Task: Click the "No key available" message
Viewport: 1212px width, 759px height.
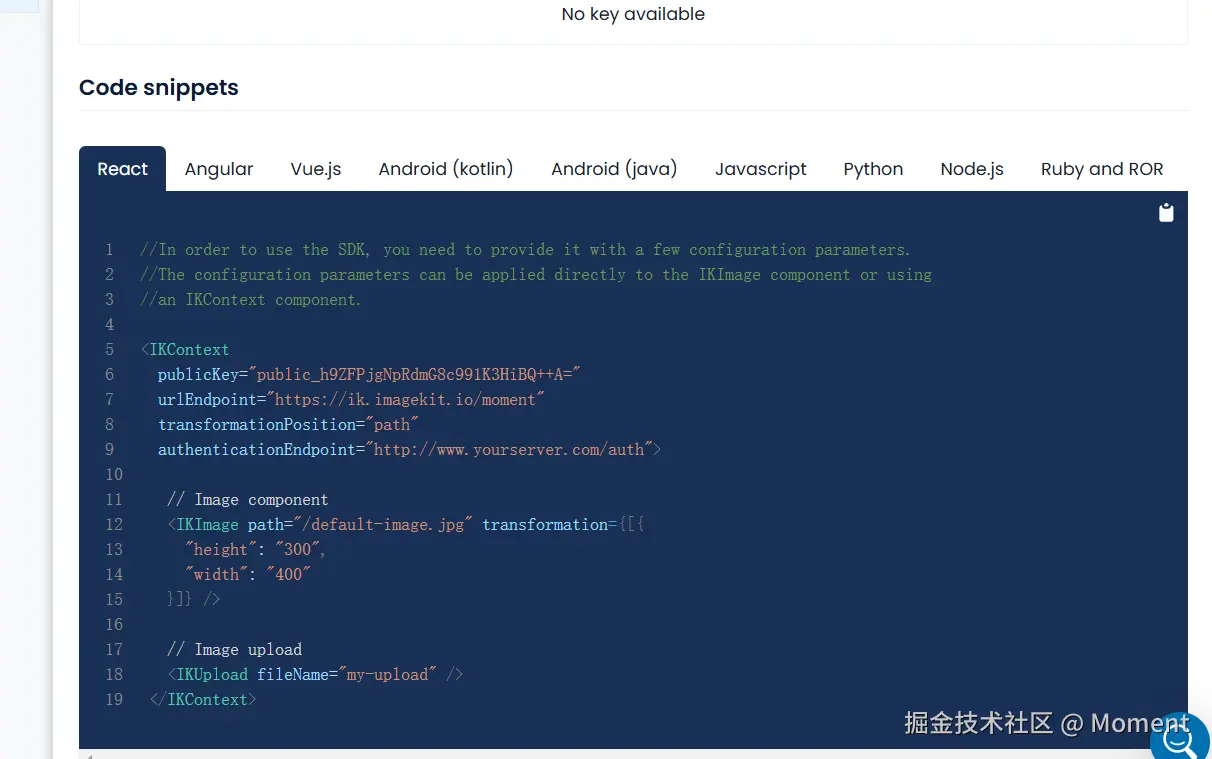Action: coord(633,14)
